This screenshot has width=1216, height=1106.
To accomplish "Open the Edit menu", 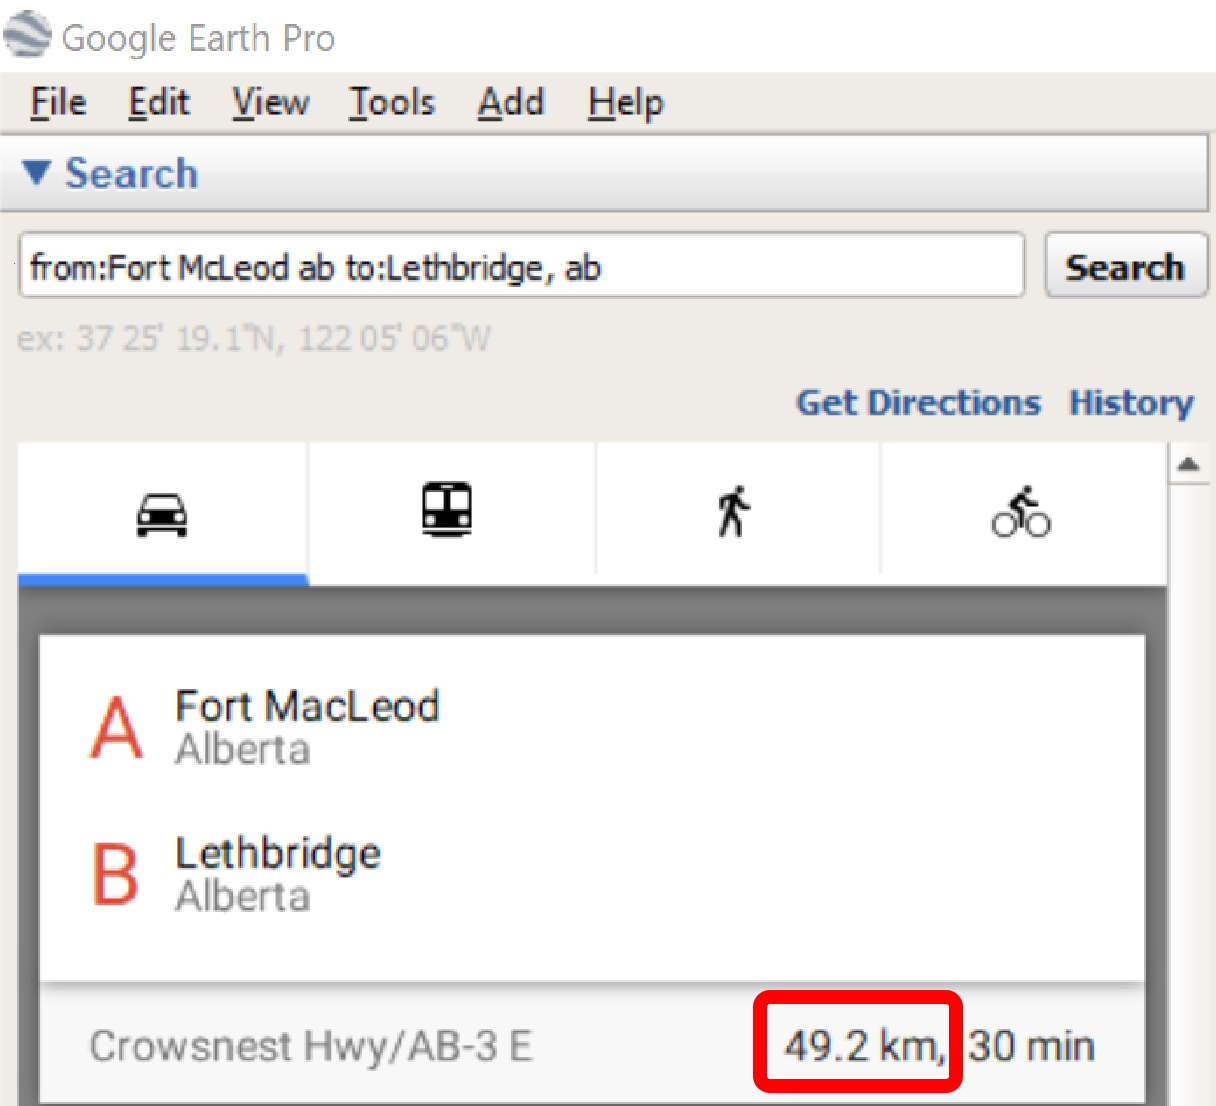I will pyautogui.click(x=159, y=103).
